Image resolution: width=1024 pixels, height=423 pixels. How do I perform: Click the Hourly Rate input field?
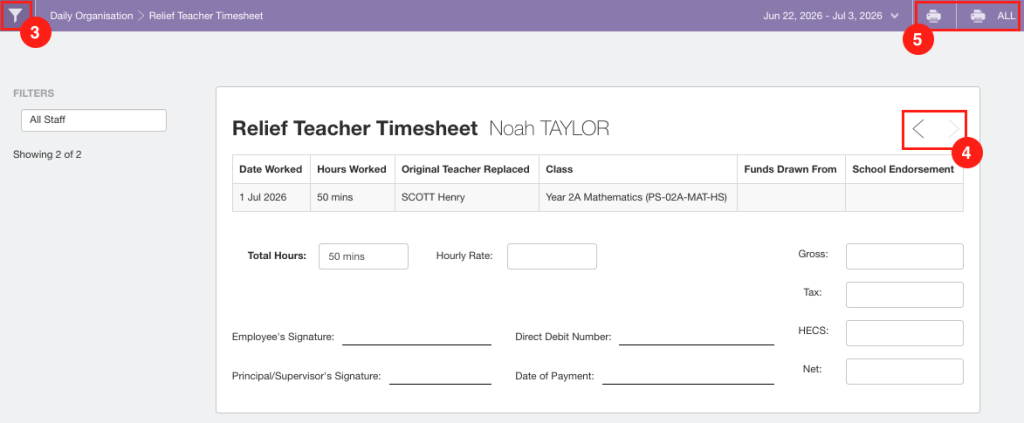coord(552,256)
